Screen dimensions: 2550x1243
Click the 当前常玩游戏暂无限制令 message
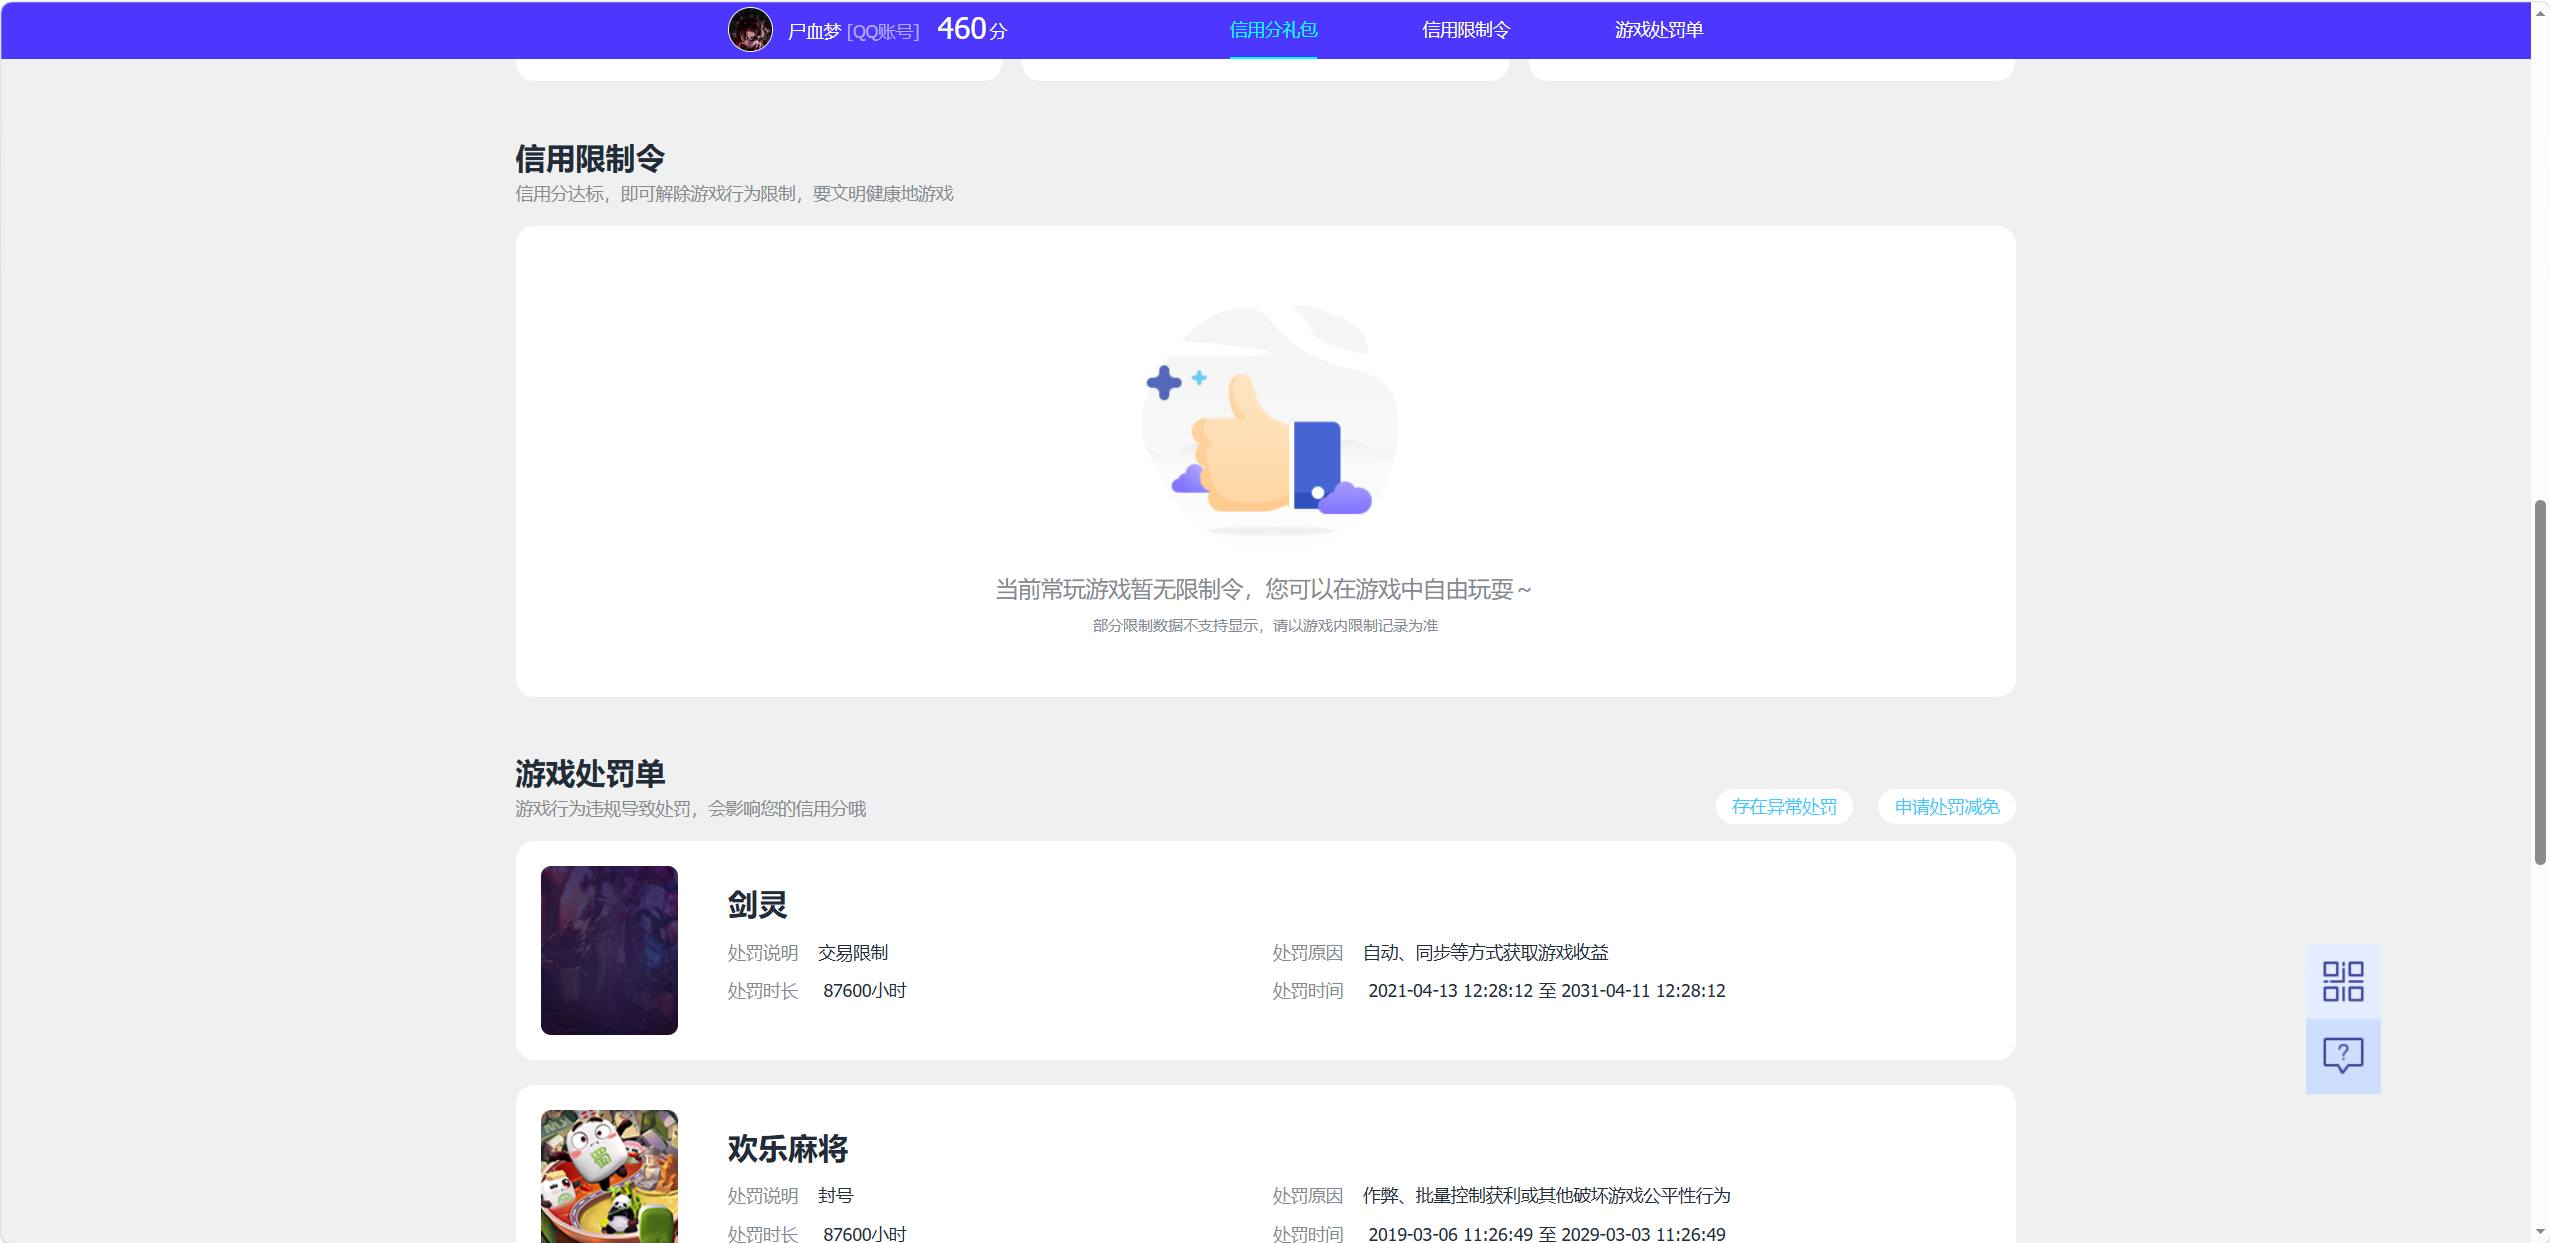click(1262, 590)
